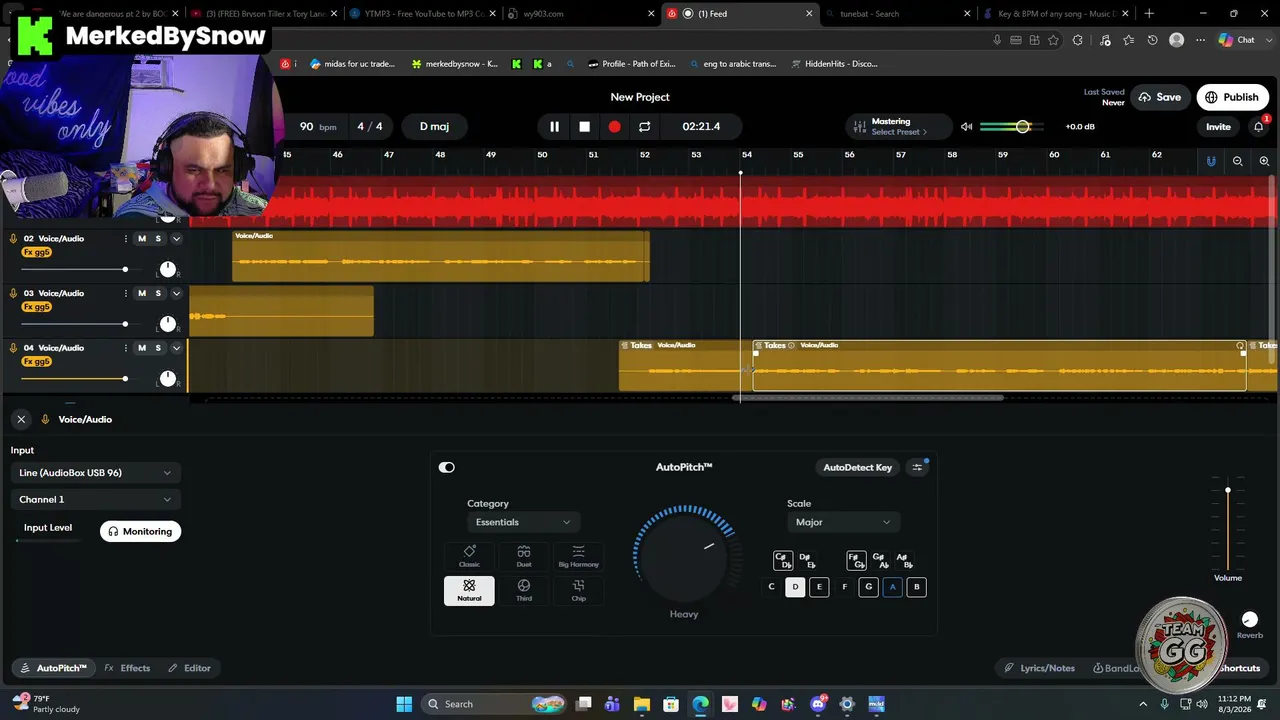Image resolution: width=1280 pixels, height=720 pixels.
Task: Open options menu for track 04
Action: [x=125, y=348]
